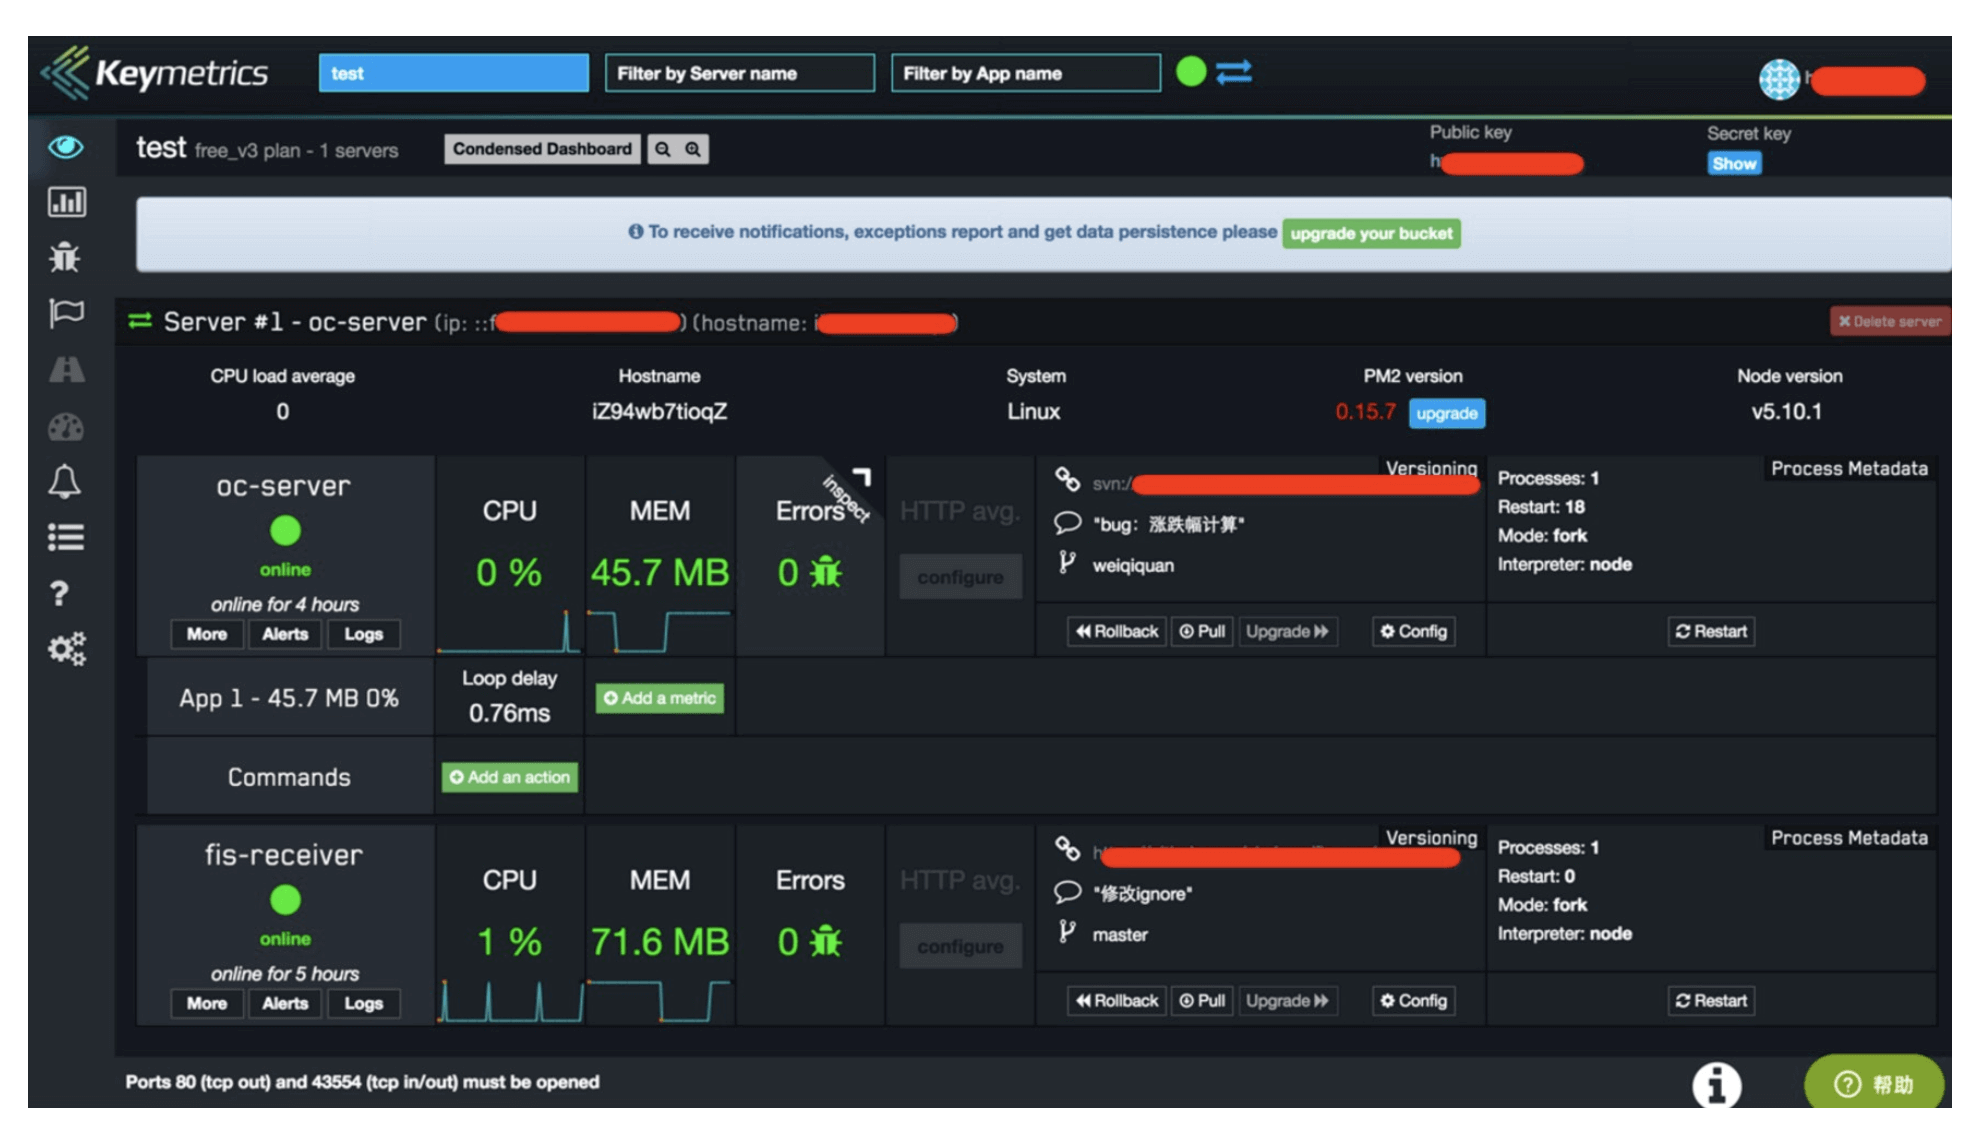This screenshot has width=1972, height=1124.
Task: Open the road transactions sidebar icon
Action: (x=66, y=370)
